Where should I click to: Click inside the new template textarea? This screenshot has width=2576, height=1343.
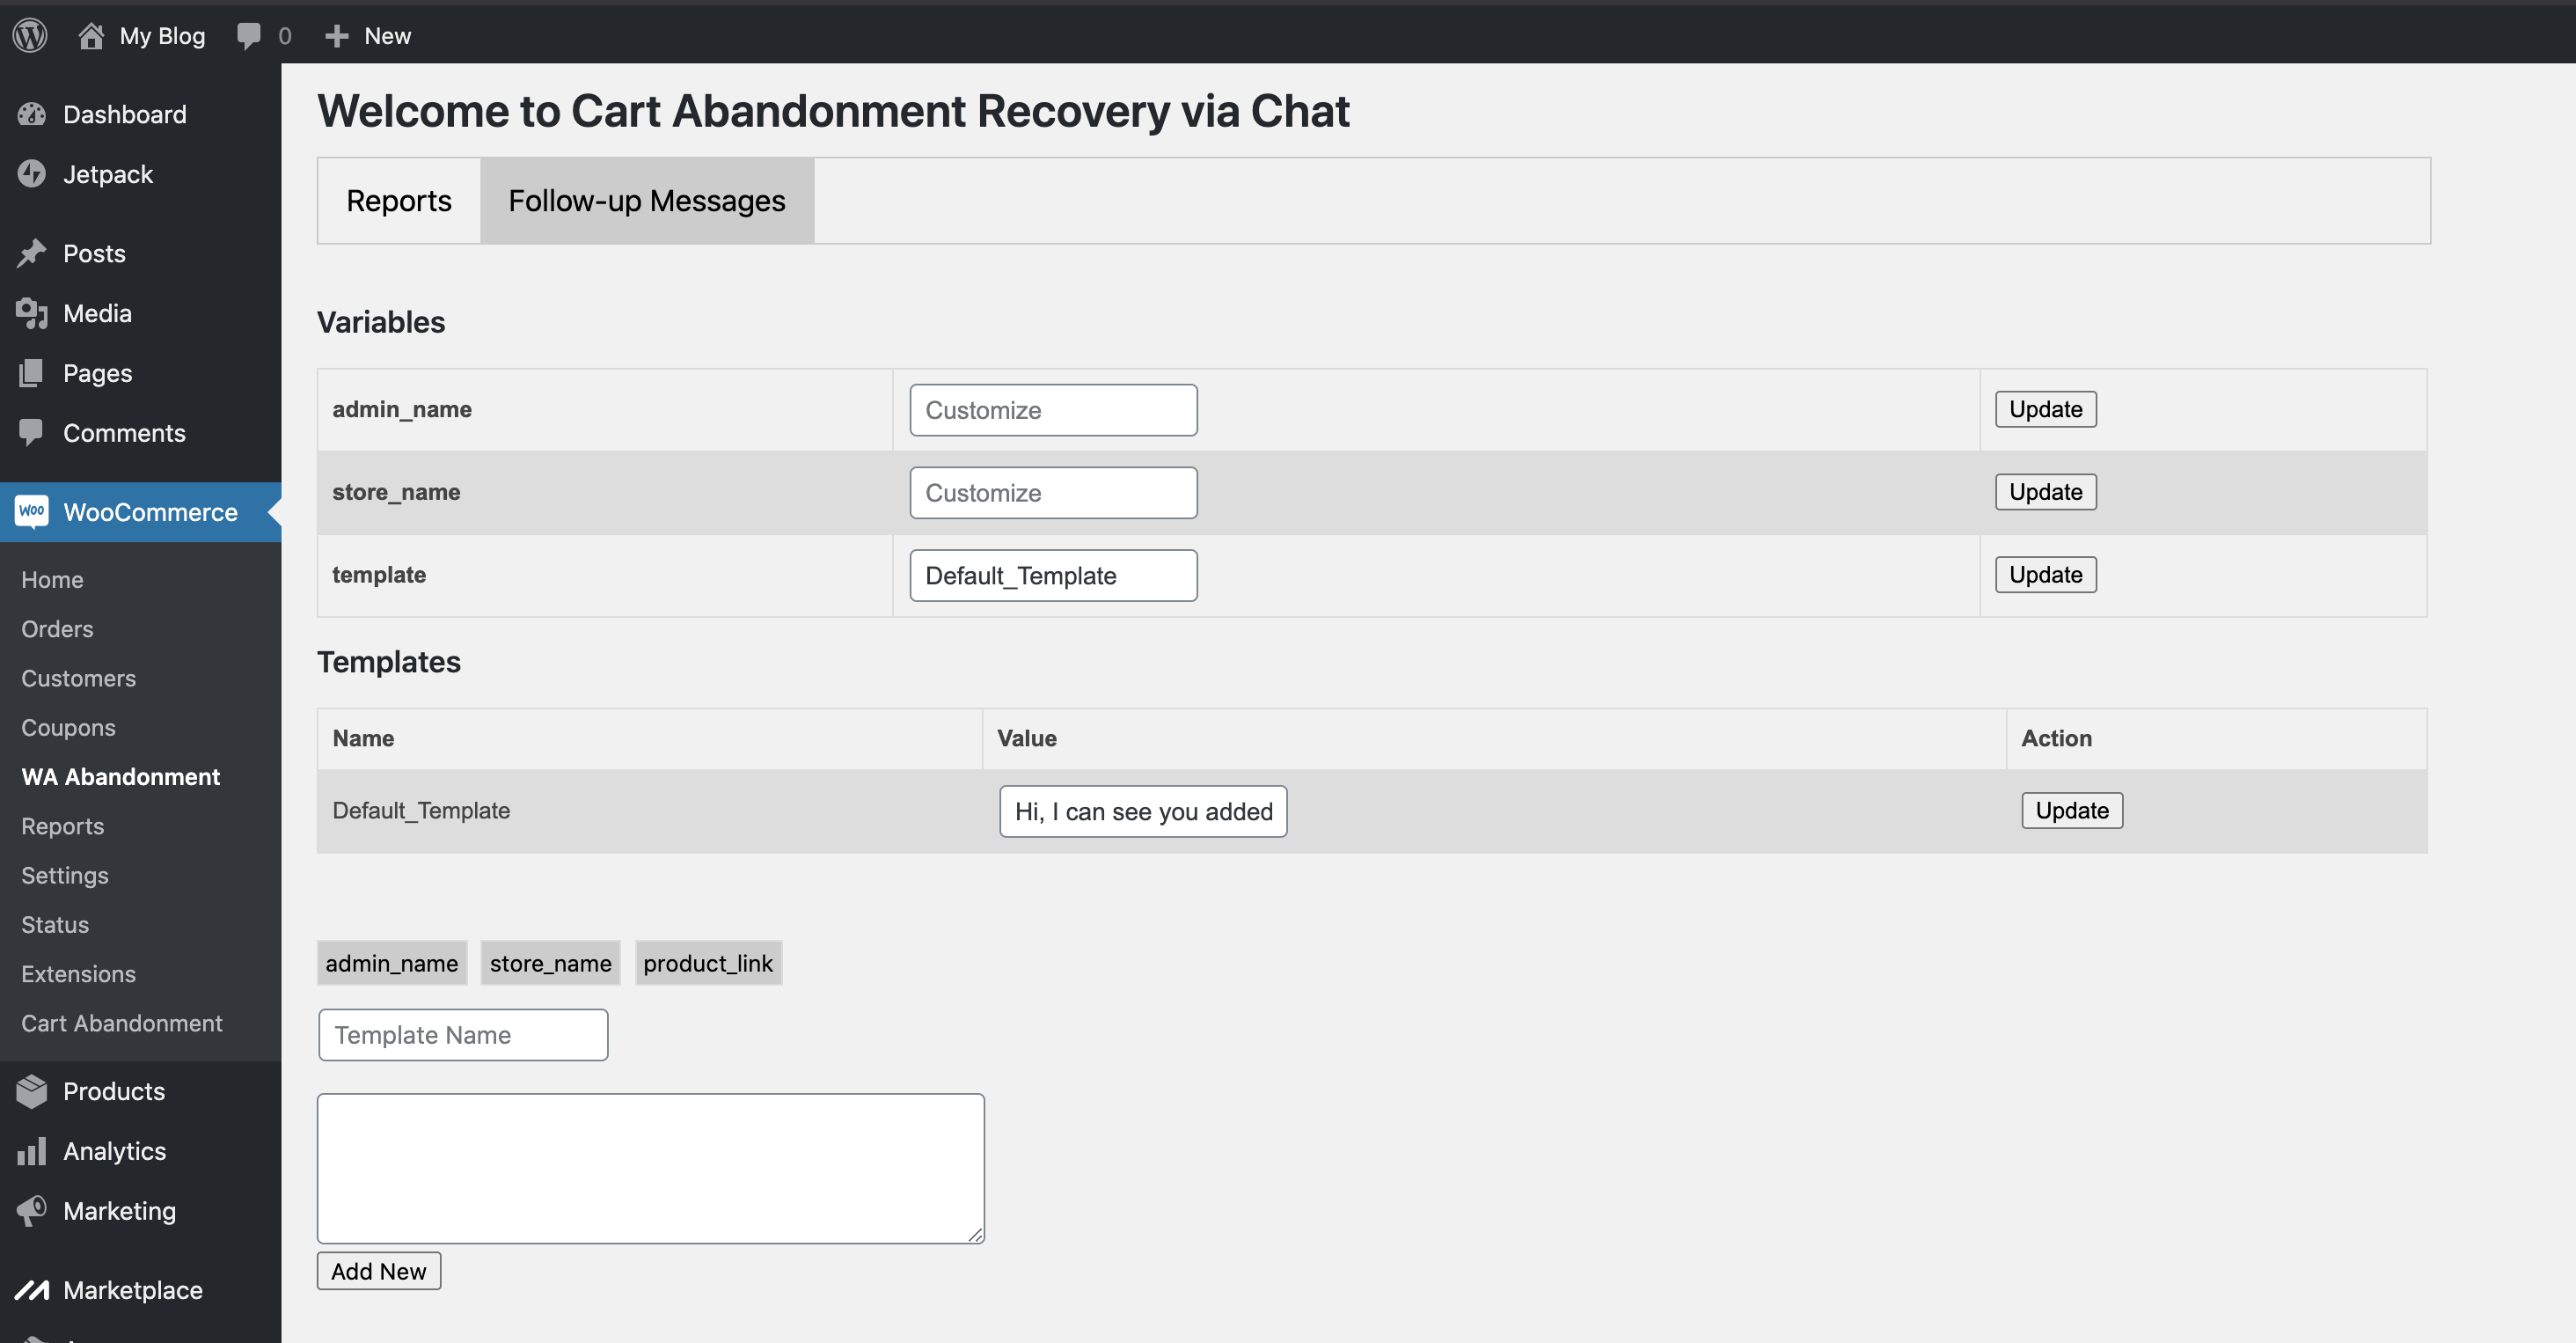tap(651, 1168)
